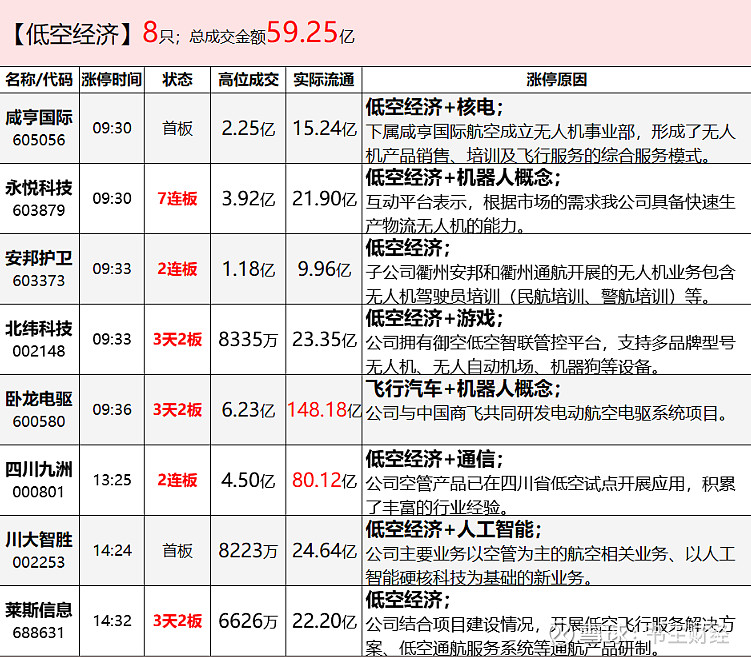
Task: Click the 4.50亿 turnover value
Action: (x=248, y=480)
